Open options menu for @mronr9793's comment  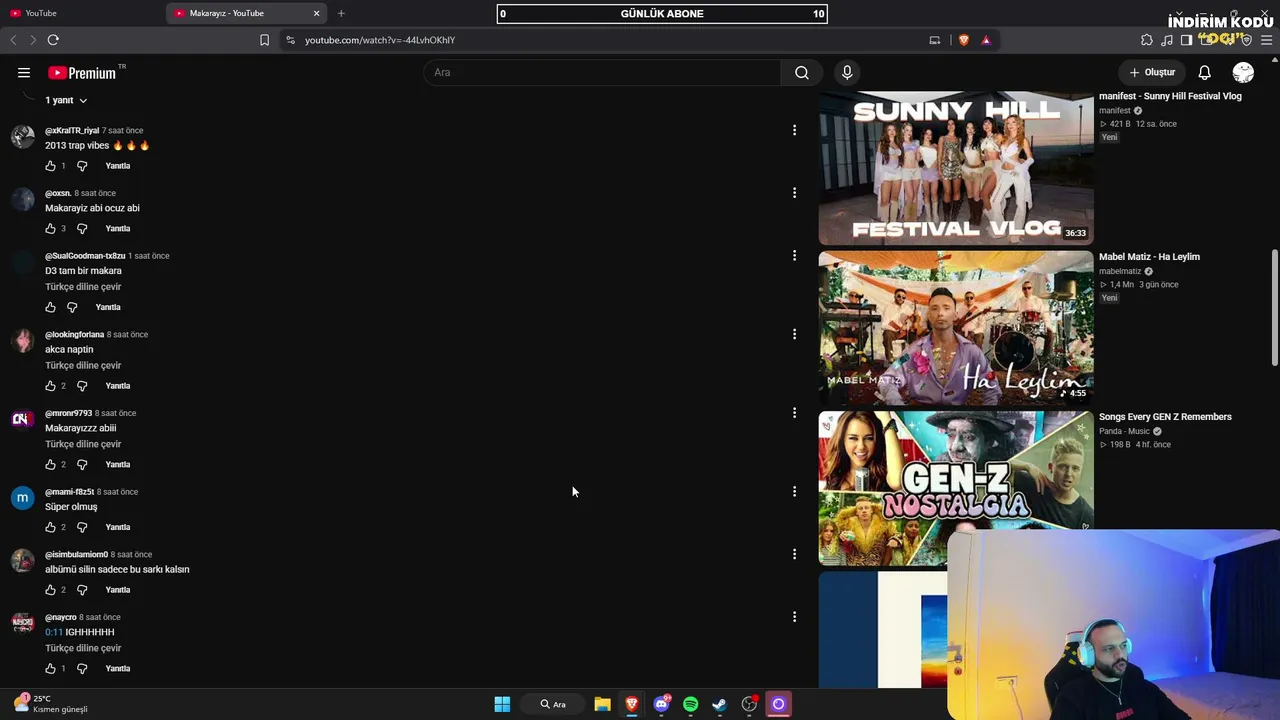coord(794,413)
